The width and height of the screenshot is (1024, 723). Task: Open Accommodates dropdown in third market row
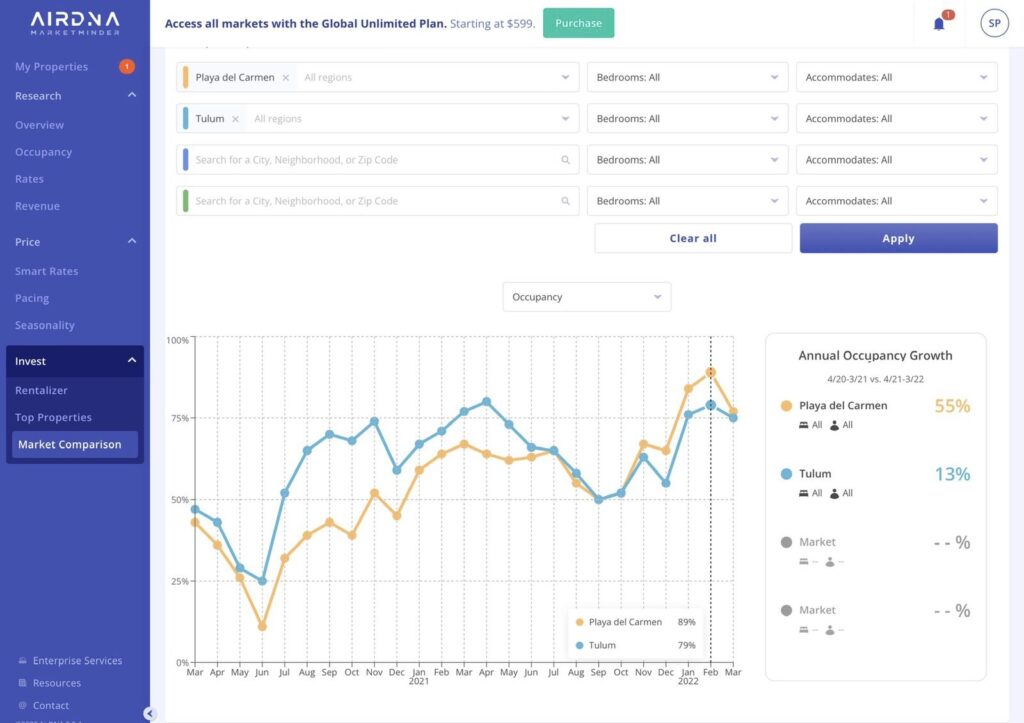tap(897, 160)
